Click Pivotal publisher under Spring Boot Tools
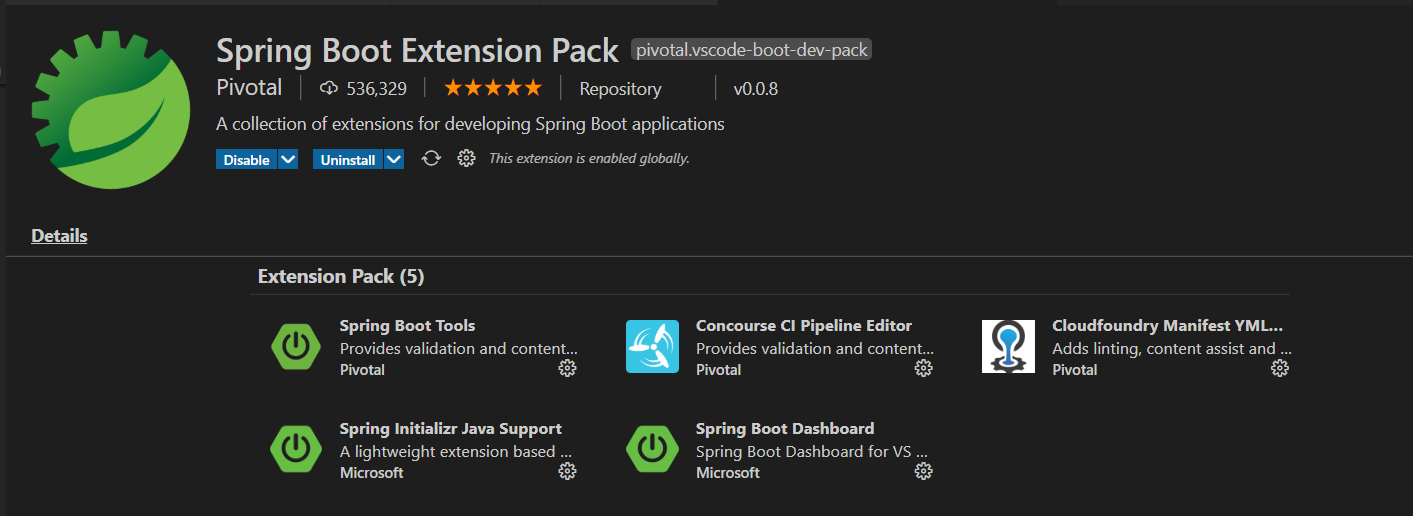1413x516 pixels. coord(362,370)
